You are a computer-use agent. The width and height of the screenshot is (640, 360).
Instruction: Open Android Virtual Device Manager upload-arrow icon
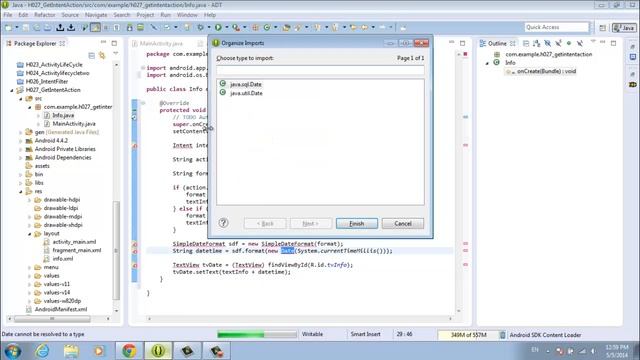60,27
